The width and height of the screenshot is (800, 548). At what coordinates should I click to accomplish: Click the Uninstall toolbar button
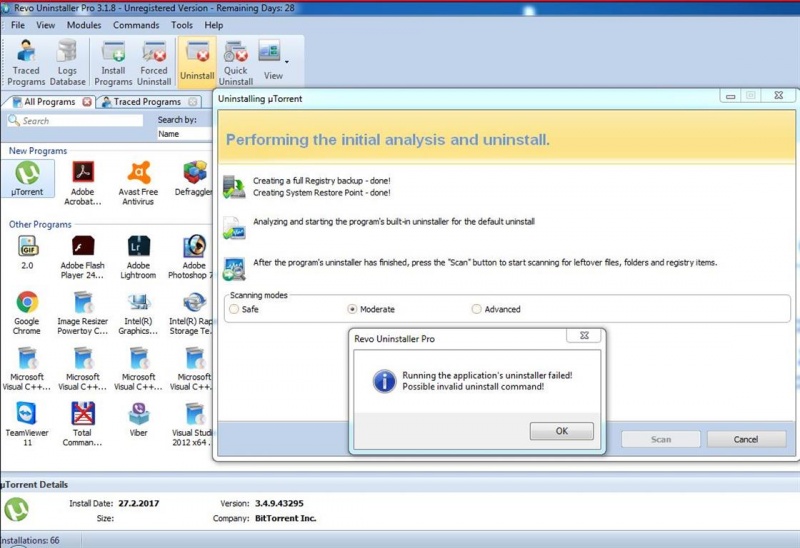point(197,61)
